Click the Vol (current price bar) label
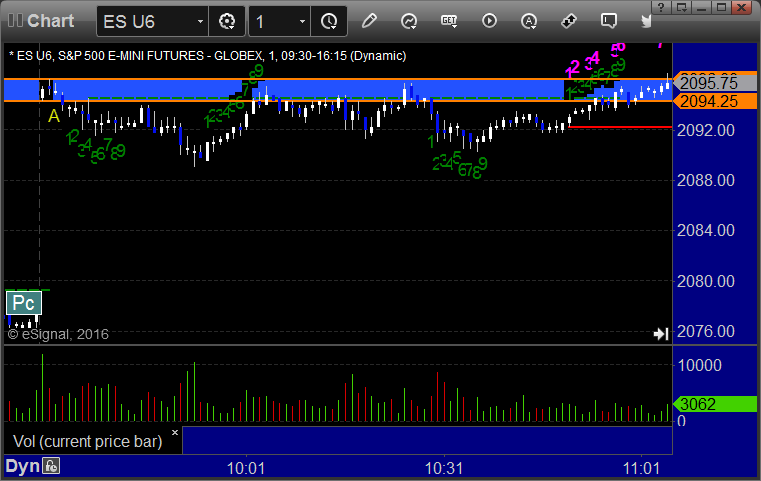This screenshot has width=761, height=481. [87, 442]
